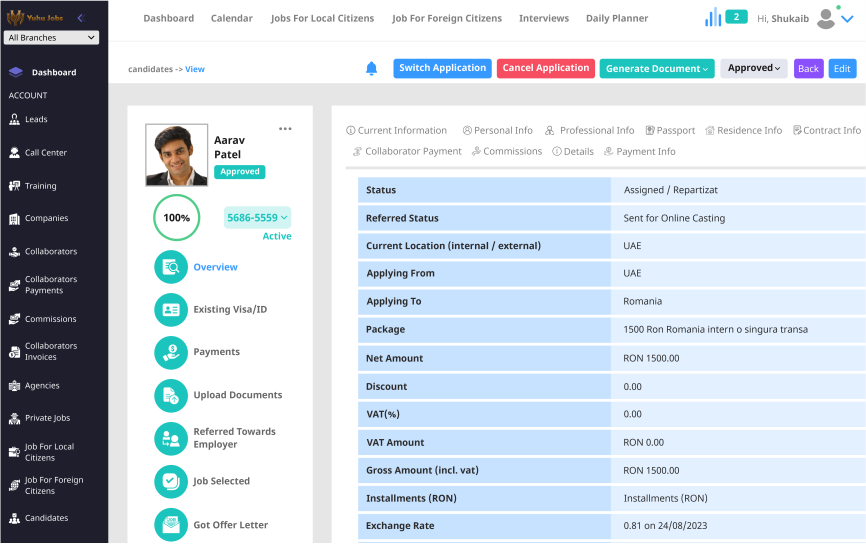Switch to the Passport tab
The image size is (866, 544).
pyautogui.click(x=670, y=131)
